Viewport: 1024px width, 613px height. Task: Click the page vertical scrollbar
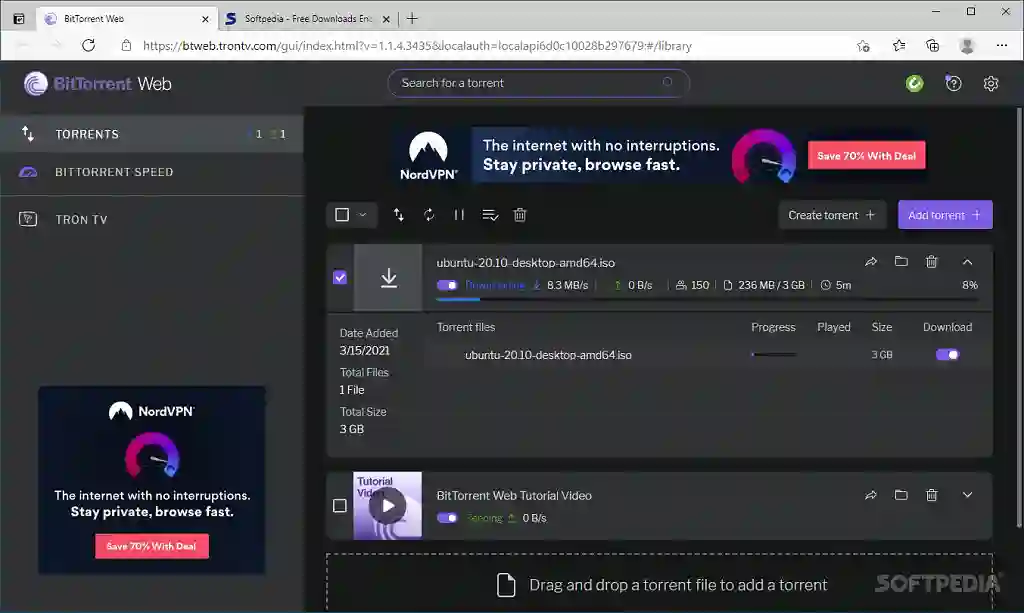pyautogui.click(x=1019, y=317)
